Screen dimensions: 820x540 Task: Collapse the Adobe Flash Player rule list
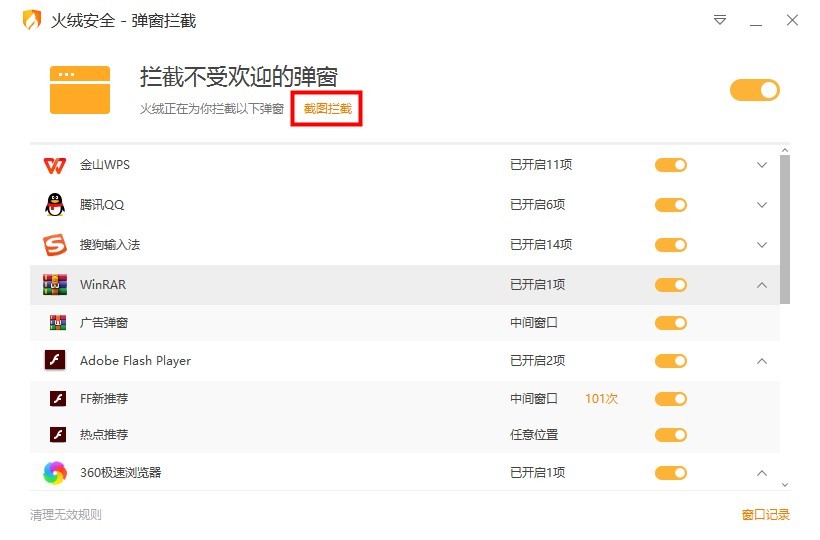tap(762, 361)
